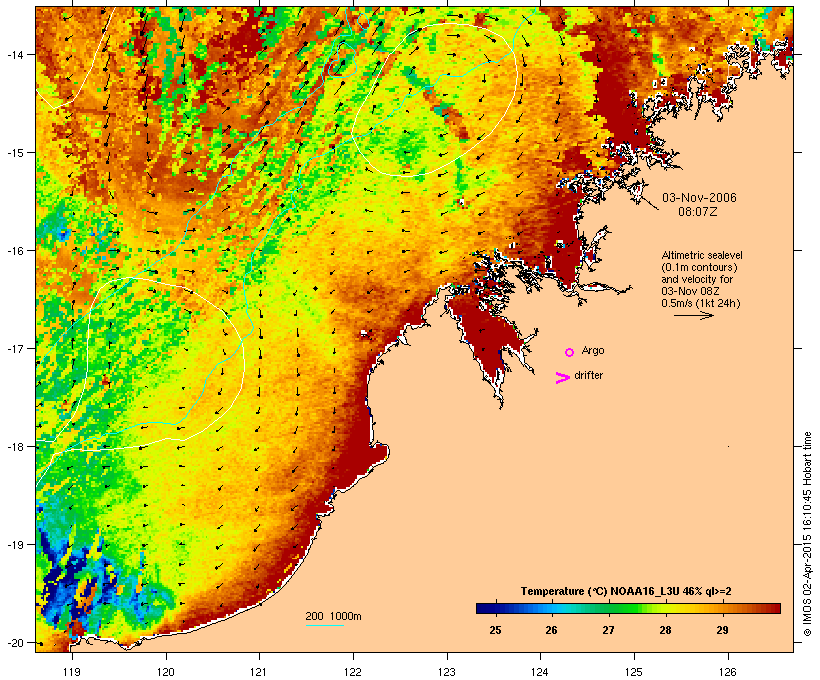Click the magenta drifter arrow symbol

(x=562, y=378)
